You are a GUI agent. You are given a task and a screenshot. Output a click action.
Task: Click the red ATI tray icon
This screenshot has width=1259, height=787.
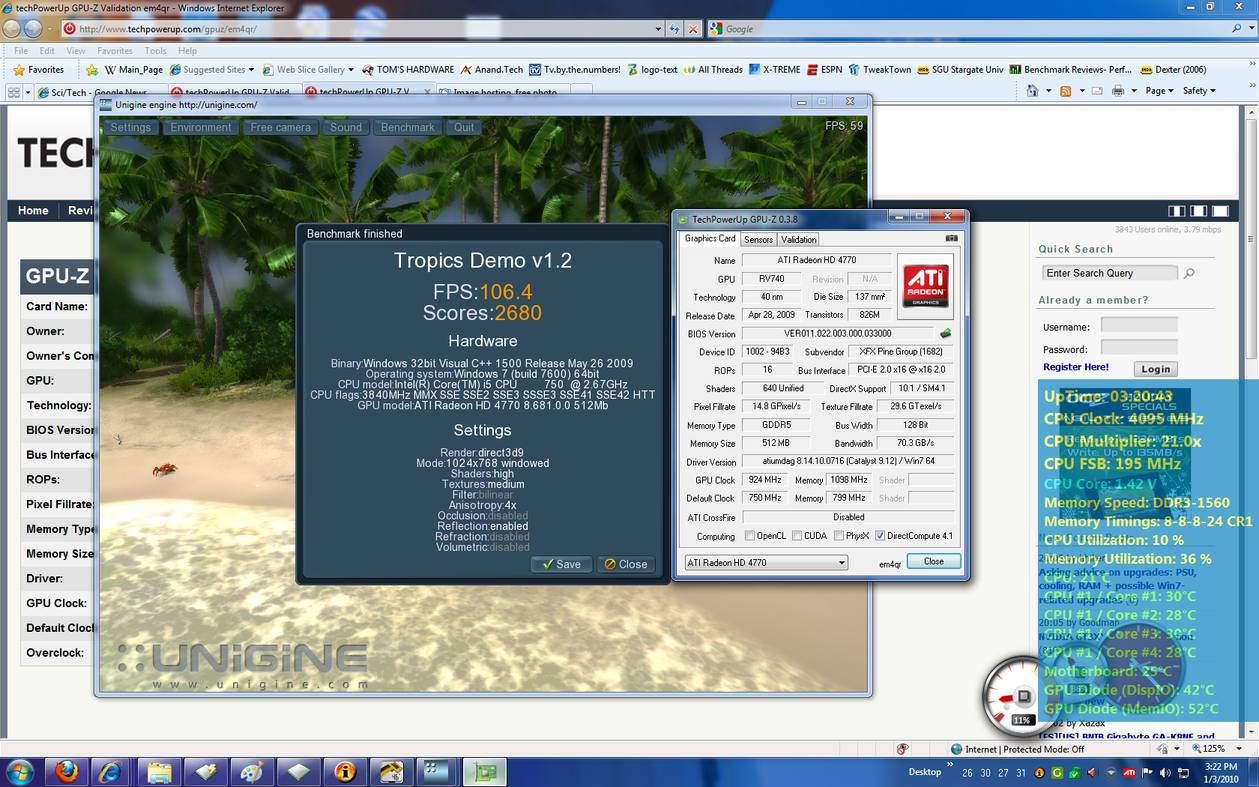pos(1129,773)
